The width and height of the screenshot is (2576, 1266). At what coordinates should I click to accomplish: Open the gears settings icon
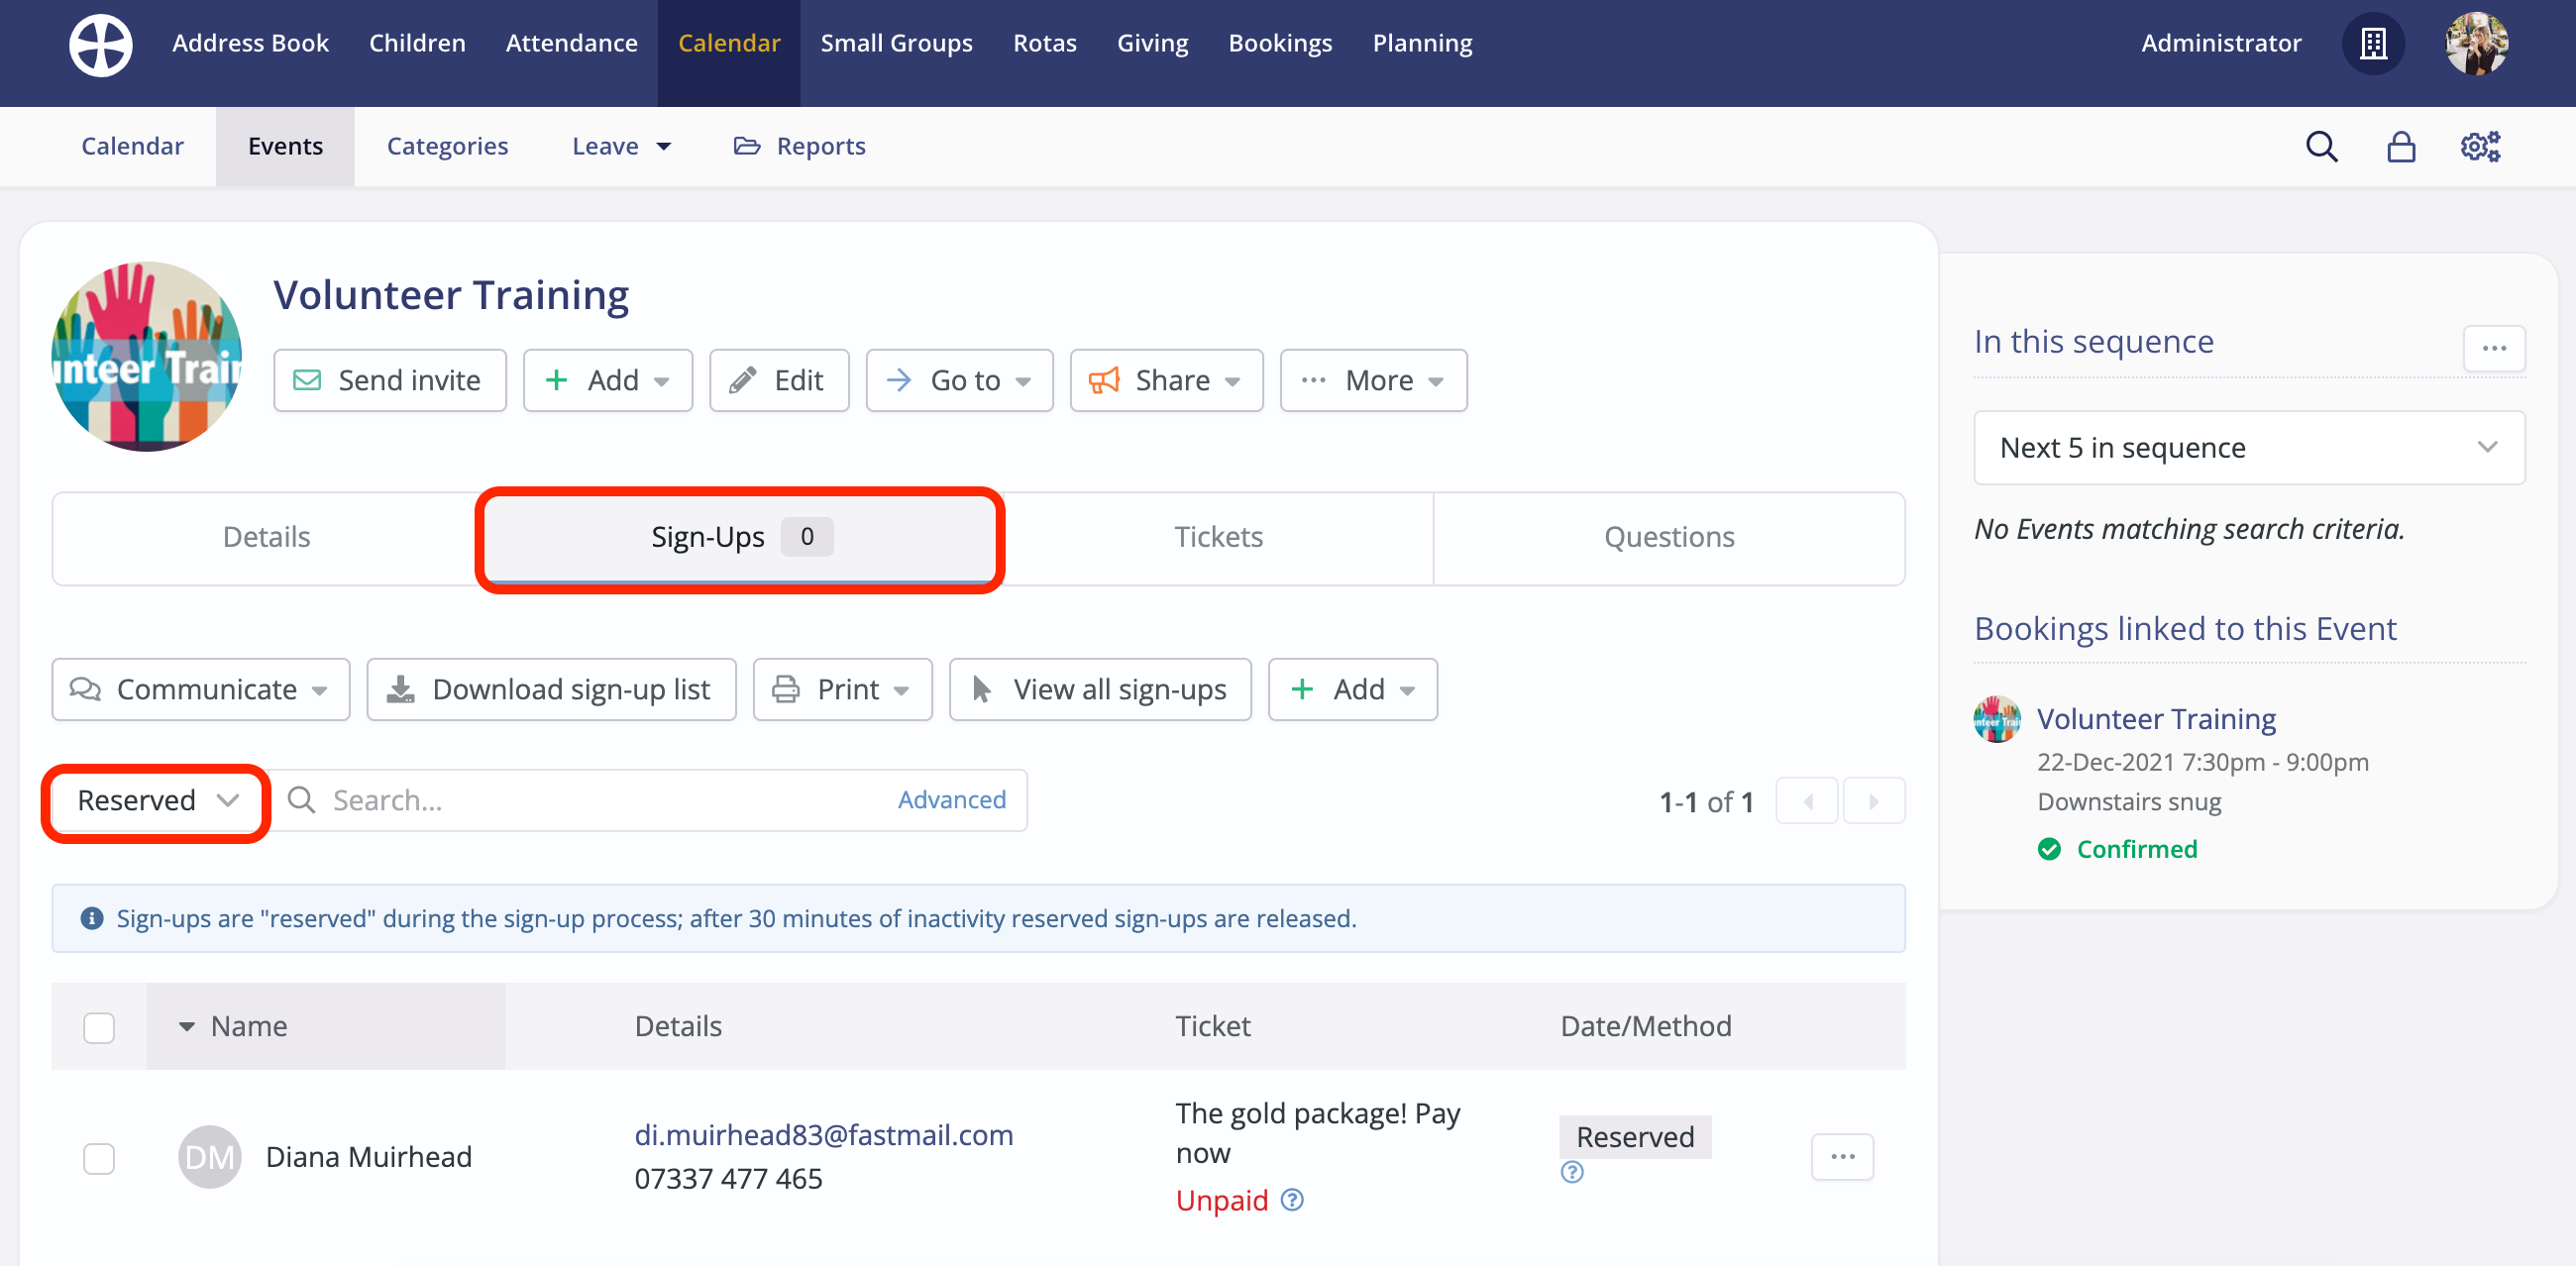[x=2480, y=146]
